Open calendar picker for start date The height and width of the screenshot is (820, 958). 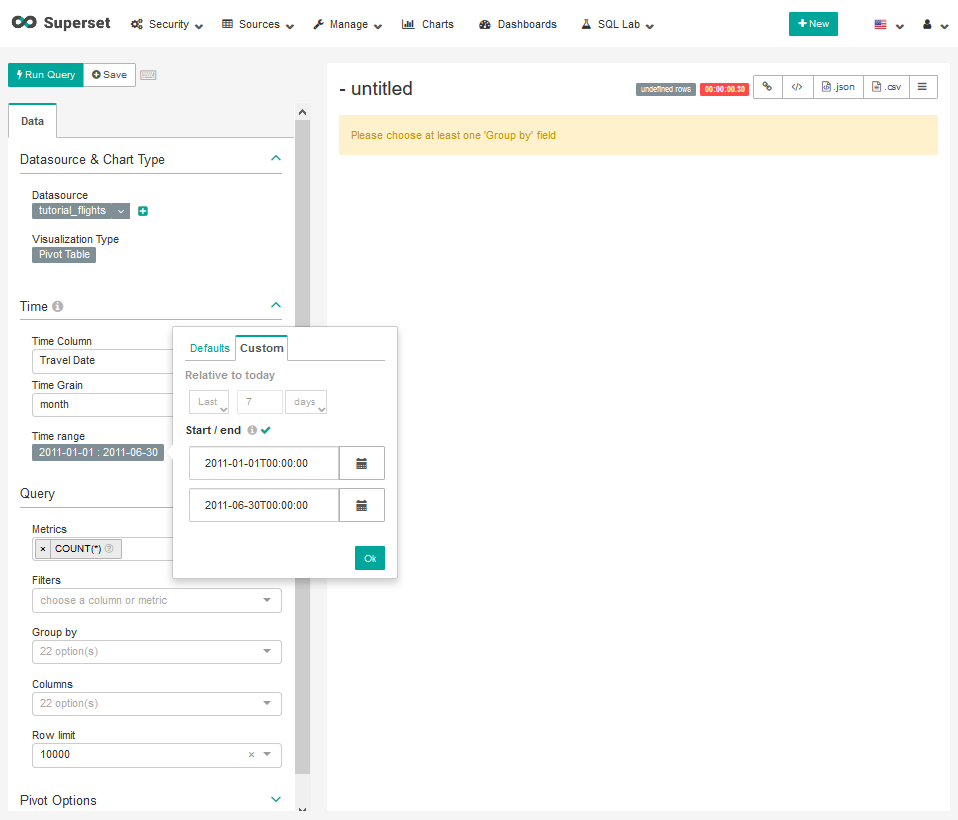(362, 463)
